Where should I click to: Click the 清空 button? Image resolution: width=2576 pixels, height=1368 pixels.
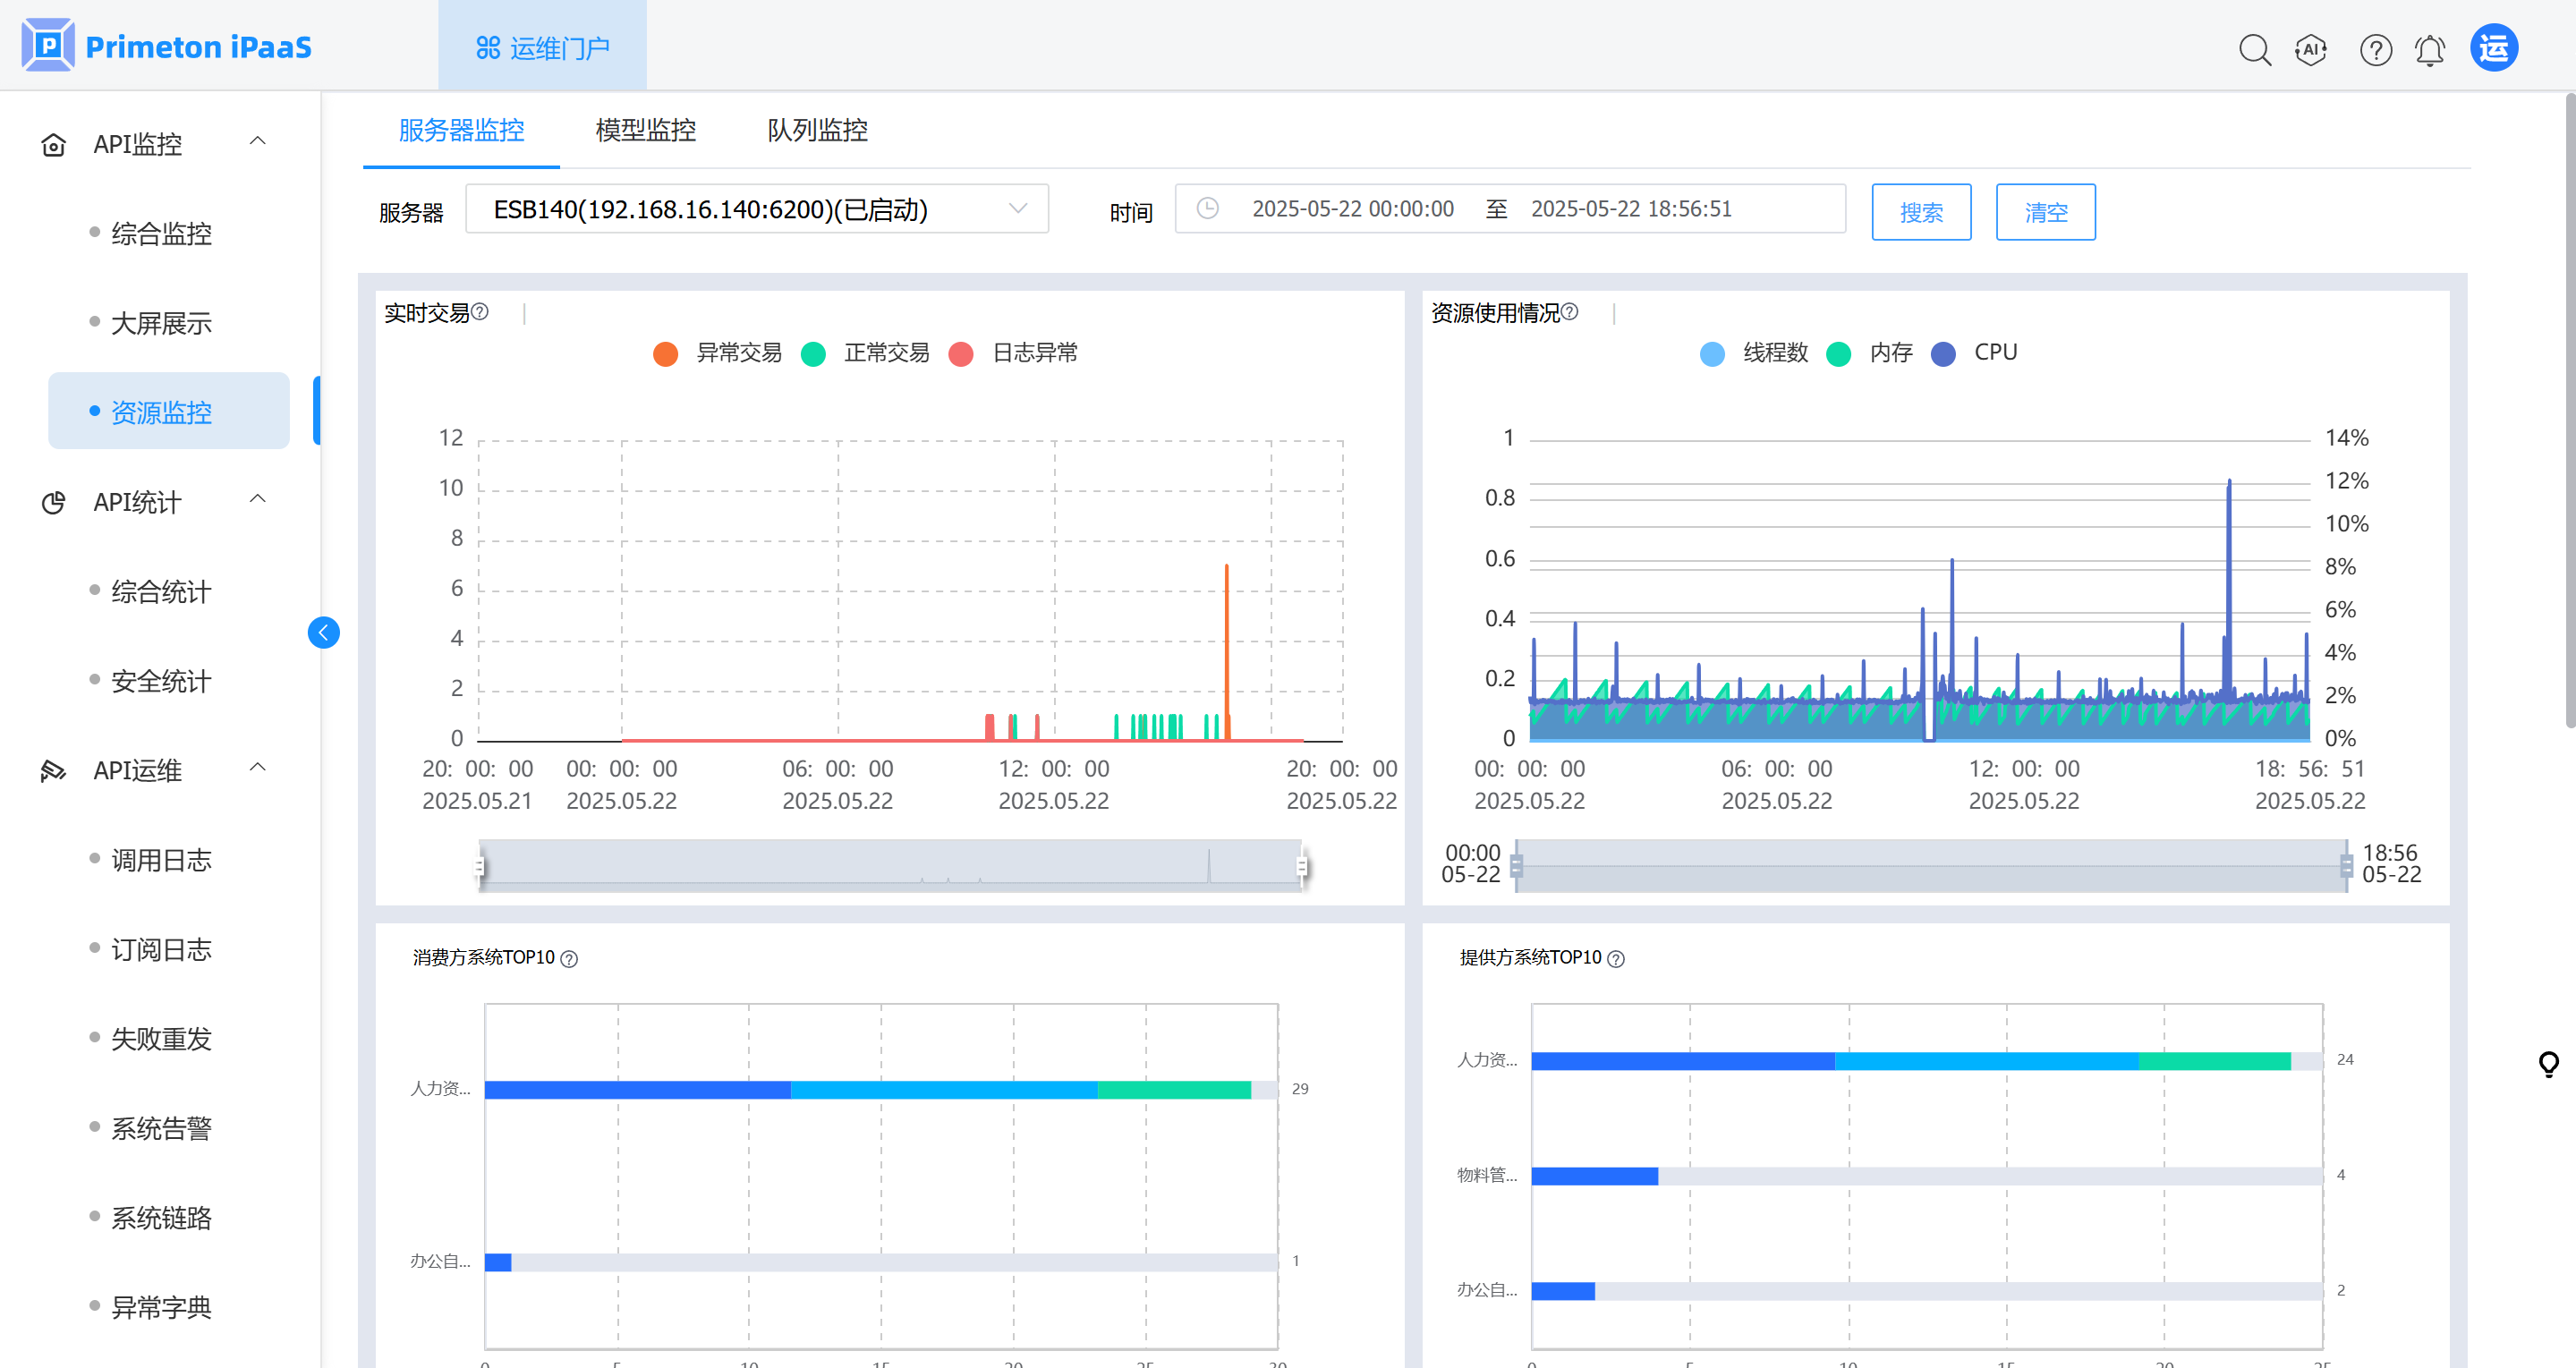pos(2045,212)
